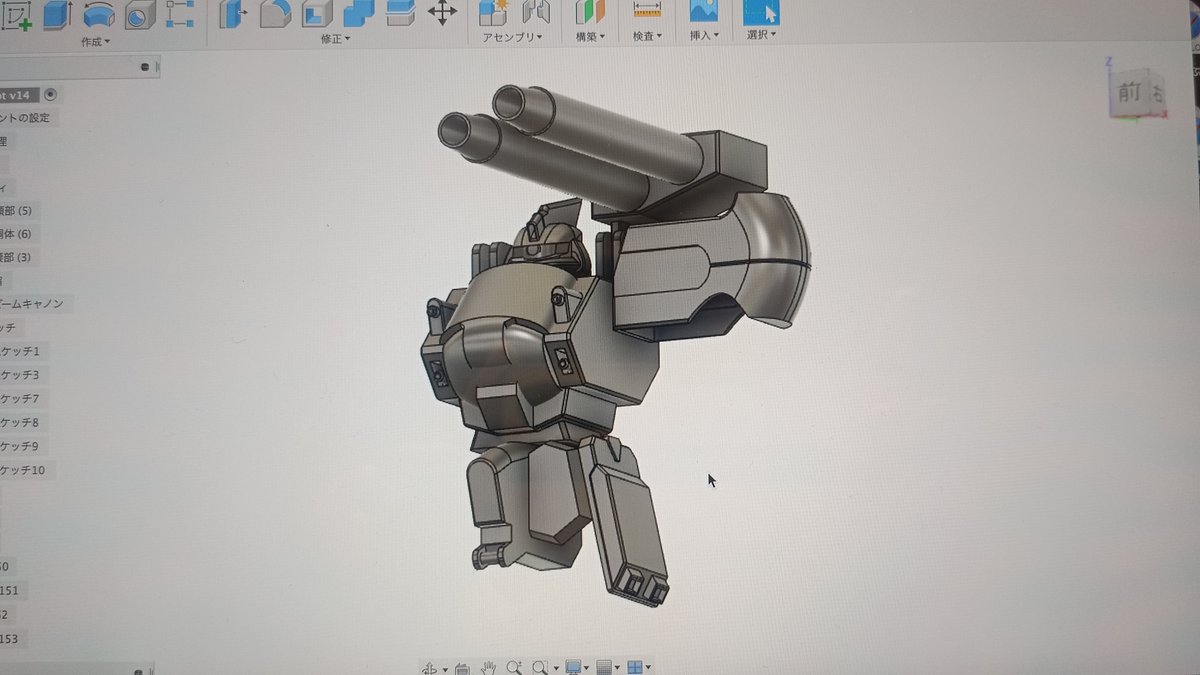Select the Rectangular Pattern tool
The height and width of the screenshot is (675, 1200).
tap(180, 14)
